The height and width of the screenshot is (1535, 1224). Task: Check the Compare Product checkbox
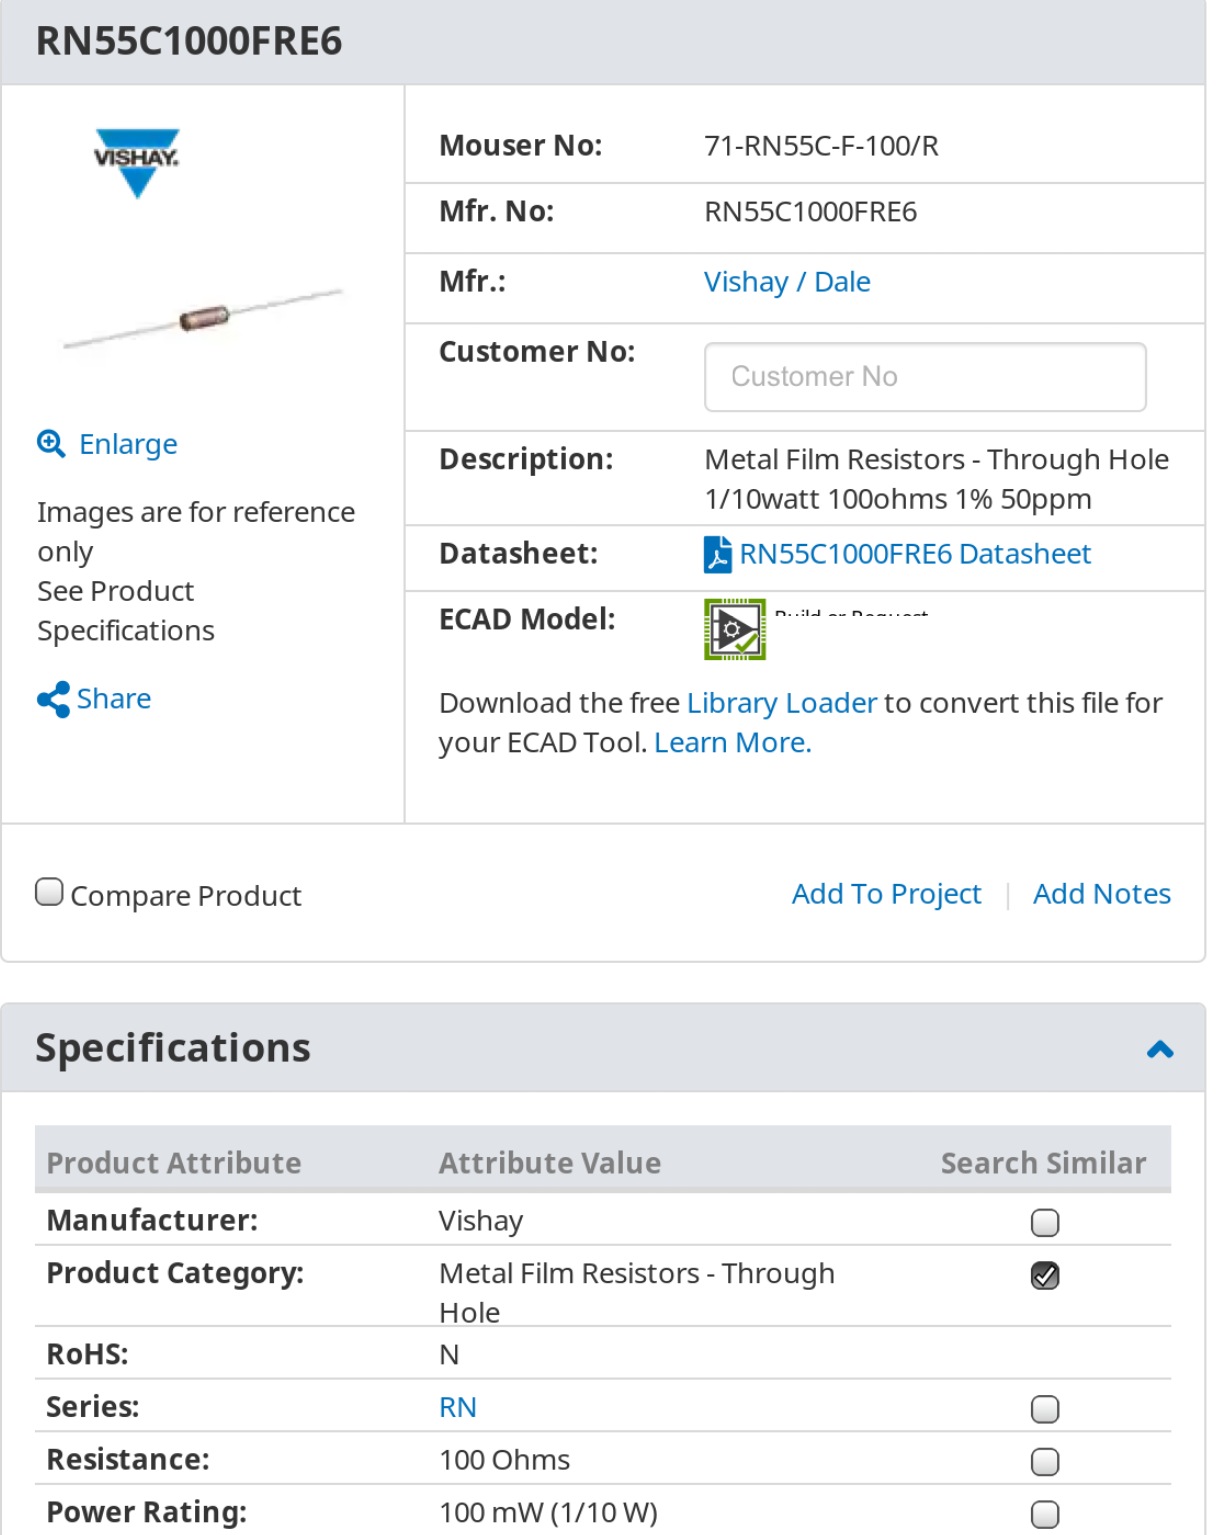tap(49, 891)
